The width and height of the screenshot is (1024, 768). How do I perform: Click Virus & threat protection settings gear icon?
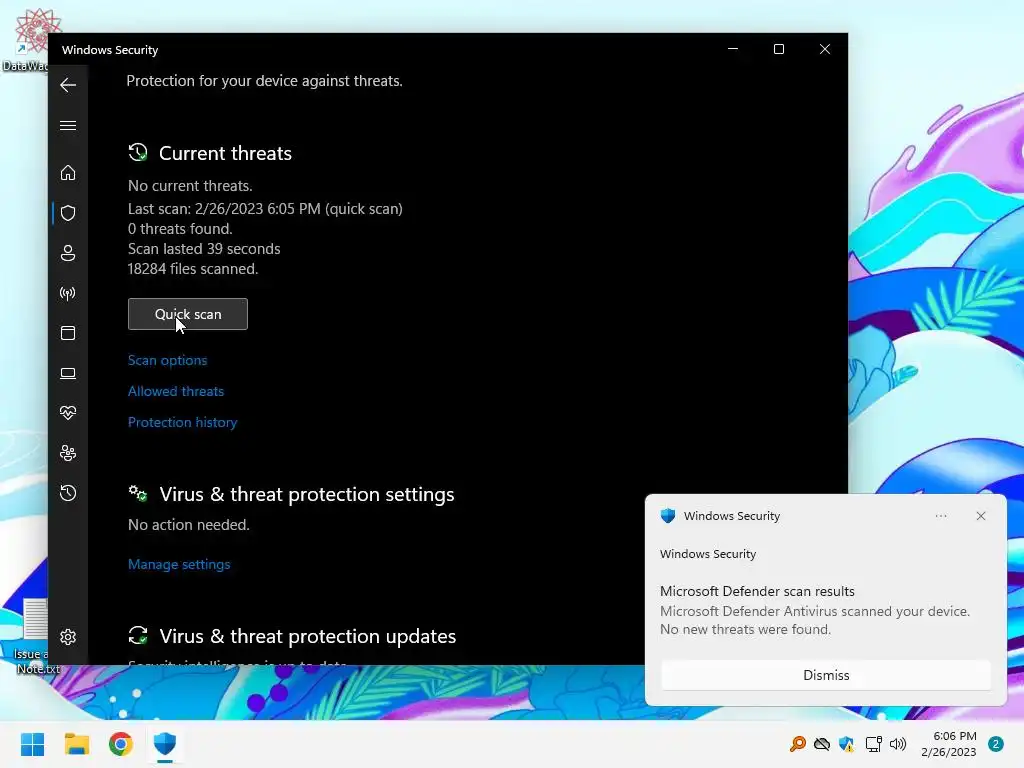(138, 494)
